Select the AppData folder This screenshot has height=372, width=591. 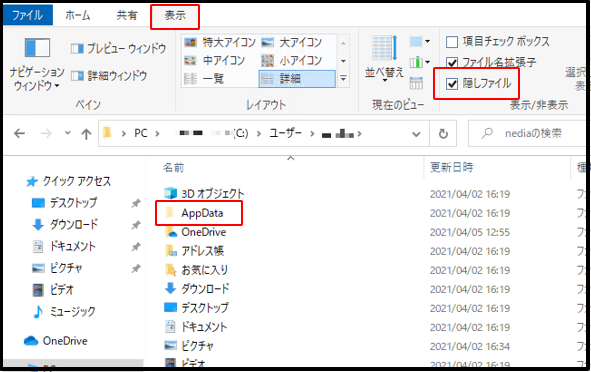pyautogui.click(x=194, y=213)
